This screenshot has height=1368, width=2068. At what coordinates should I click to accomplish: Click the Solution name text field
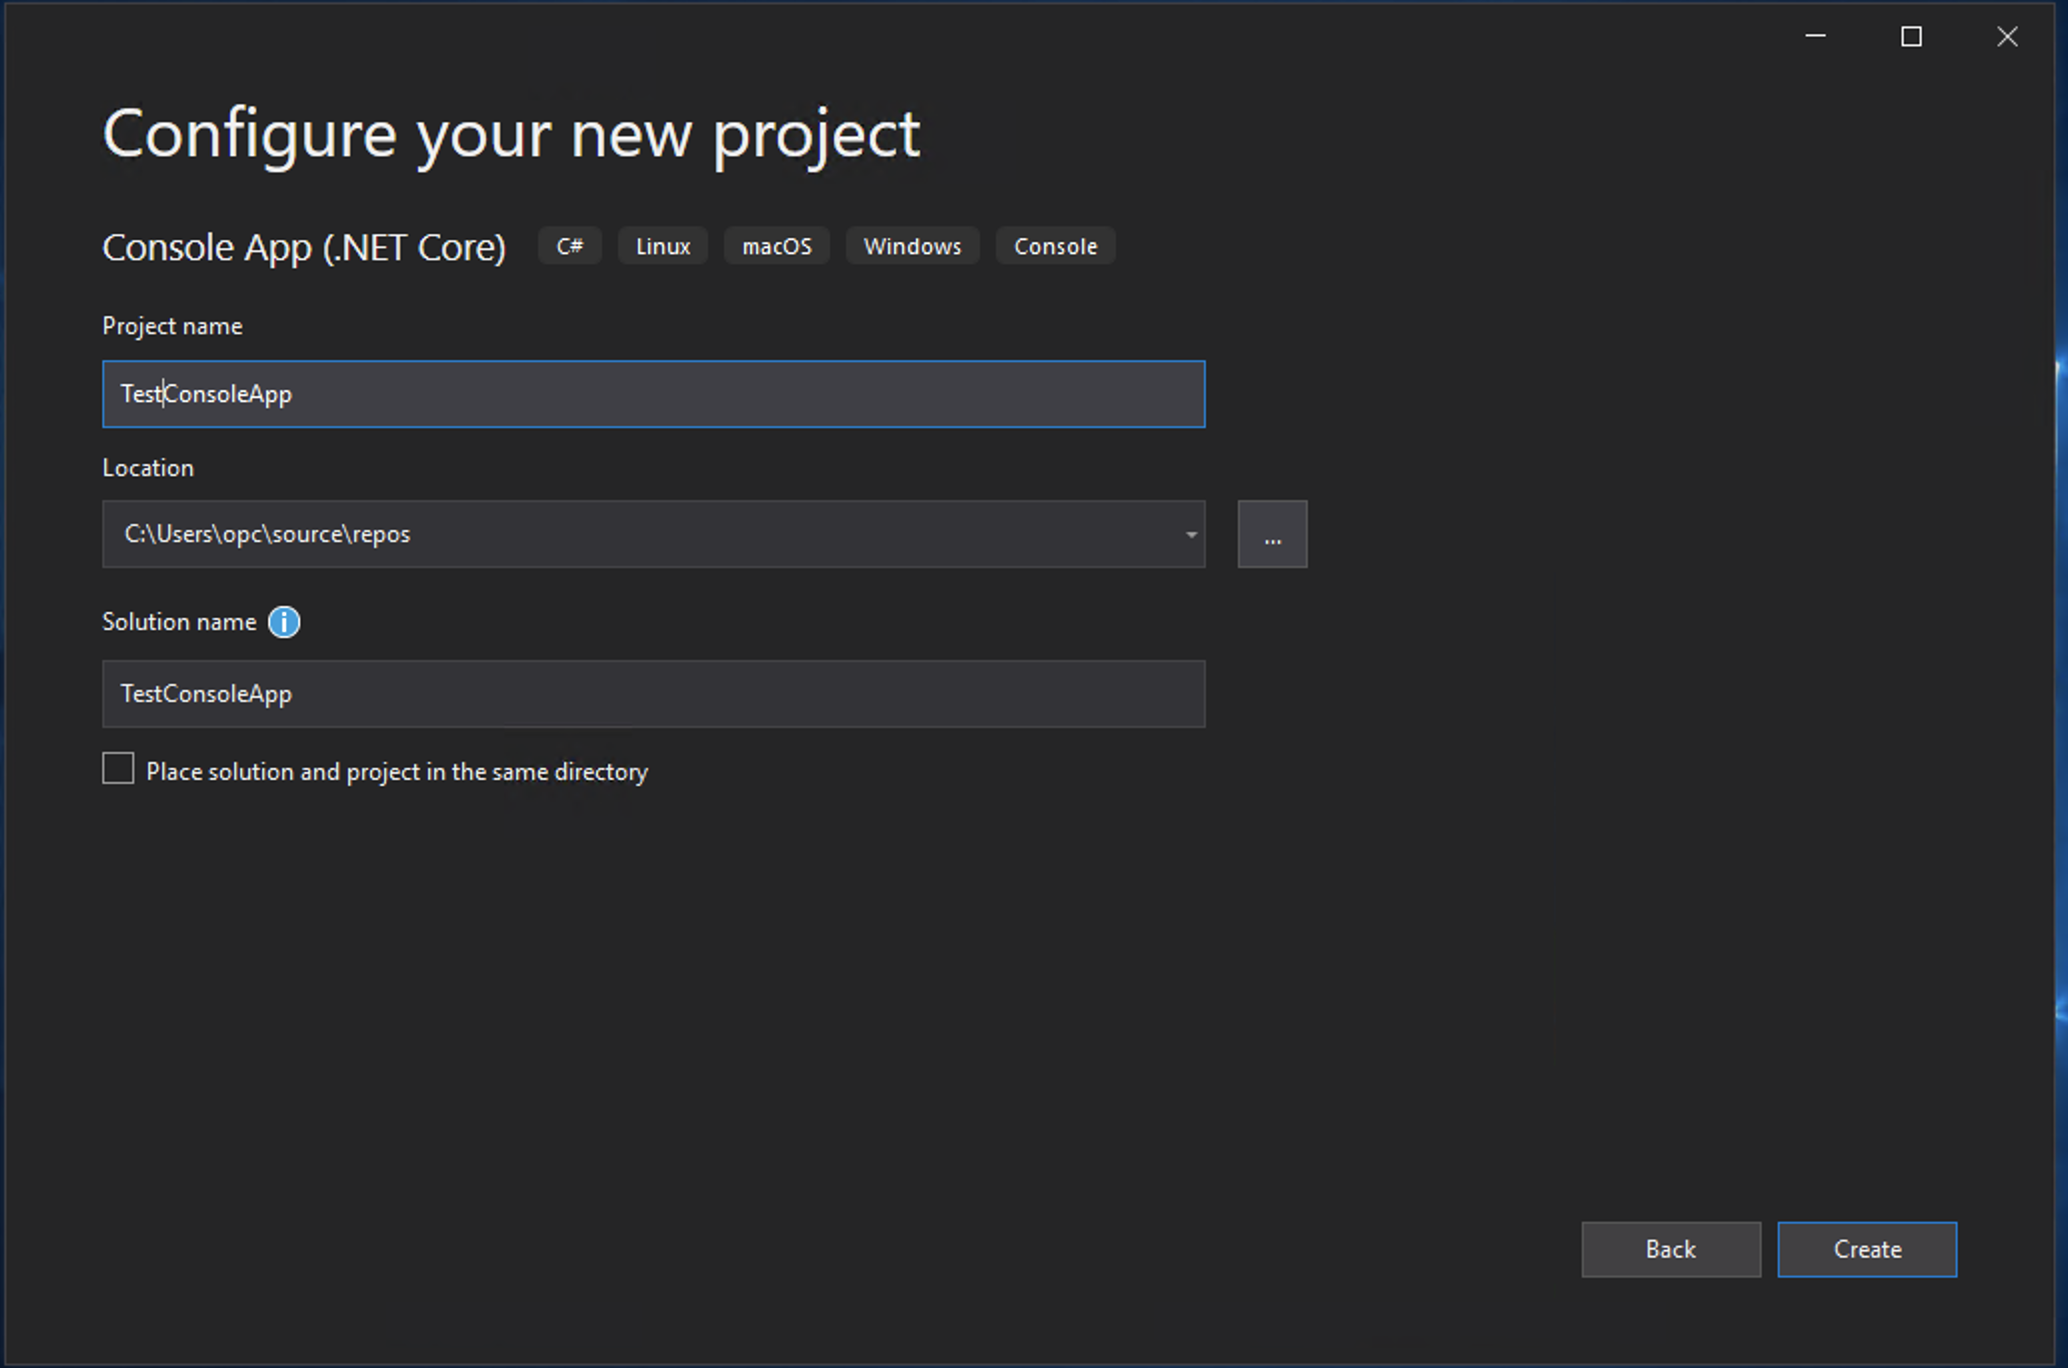pos(653,694)
